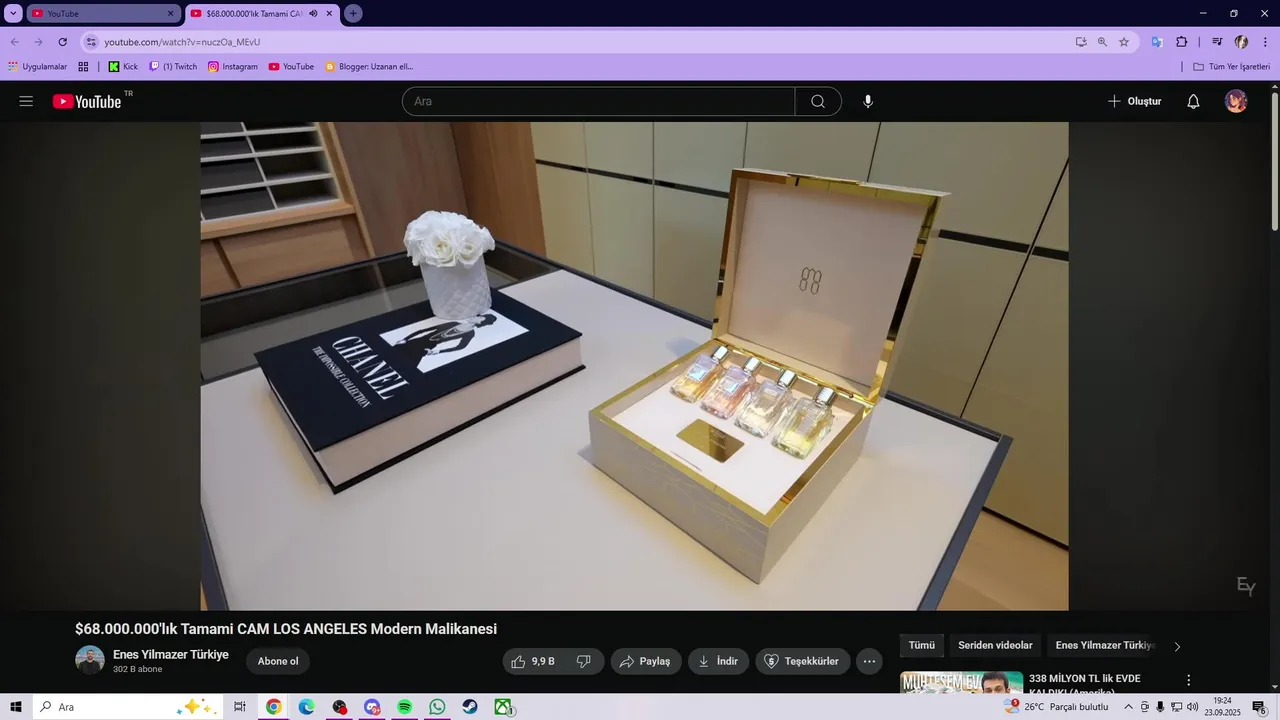Open the Tüm Yer İşaretleri folder
The height and width of the screenshot is (720, 1280).
[1232, 67]
